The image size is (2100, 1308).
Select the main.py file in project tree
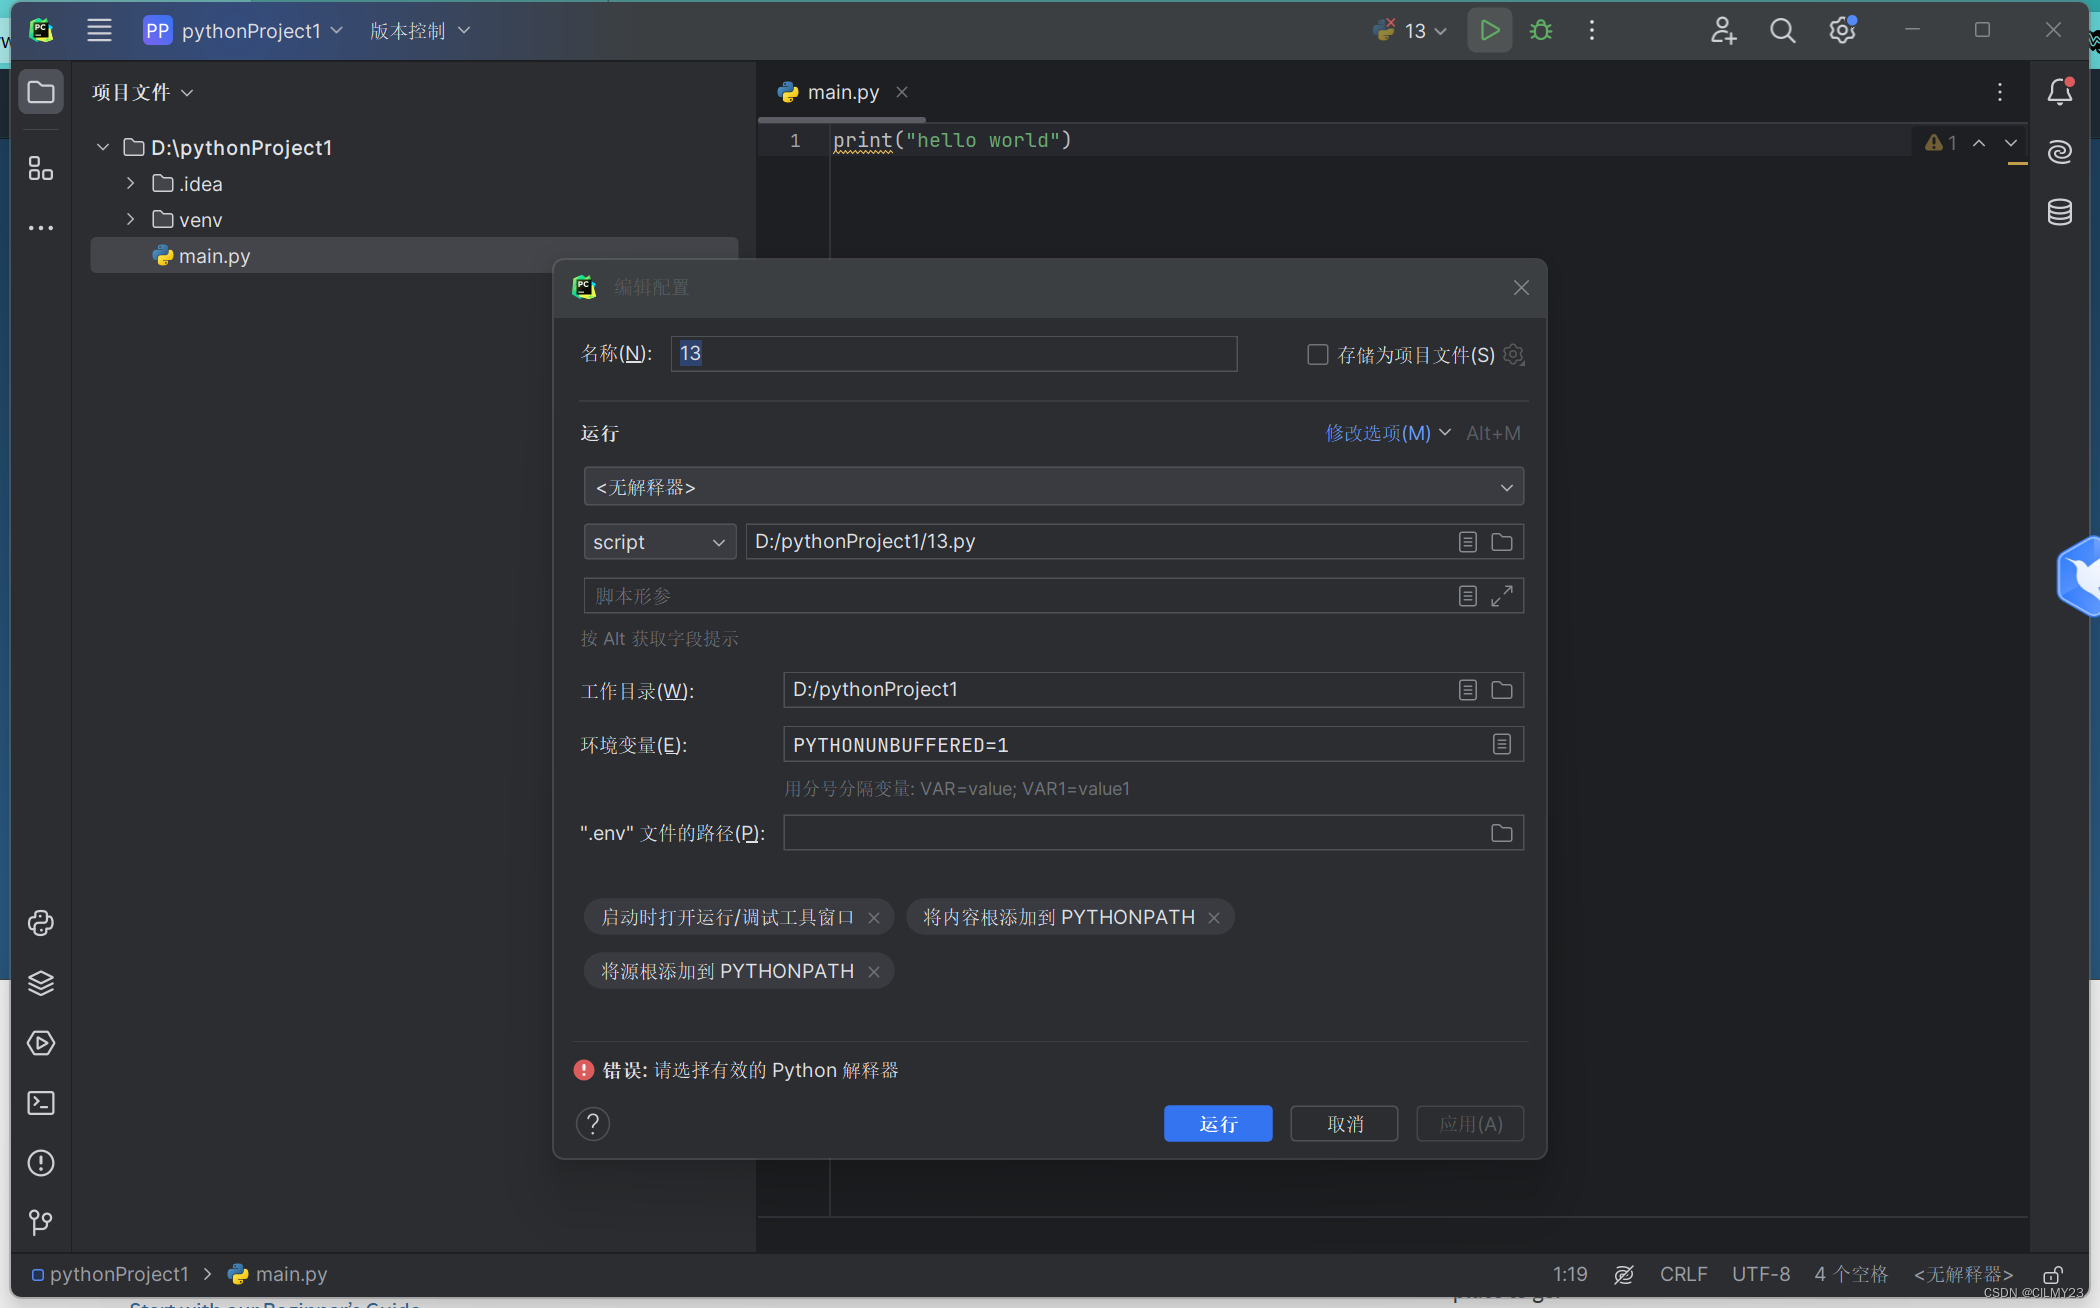(211, 256)
